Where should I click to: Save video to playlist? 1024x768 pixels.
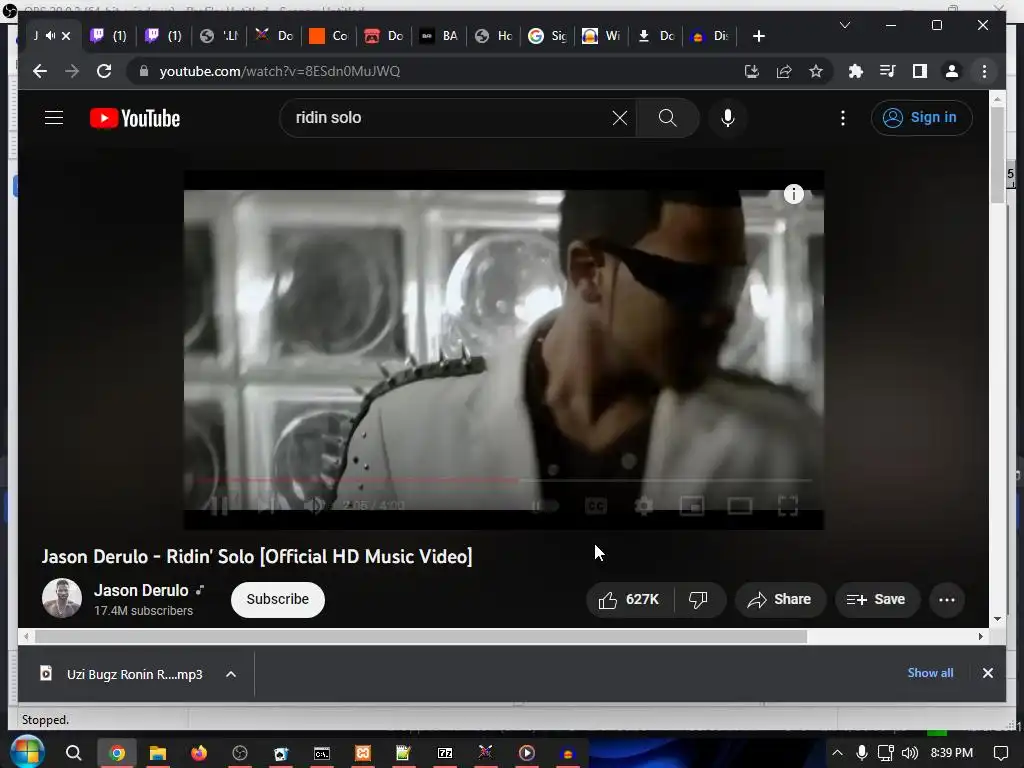point(876,600)
